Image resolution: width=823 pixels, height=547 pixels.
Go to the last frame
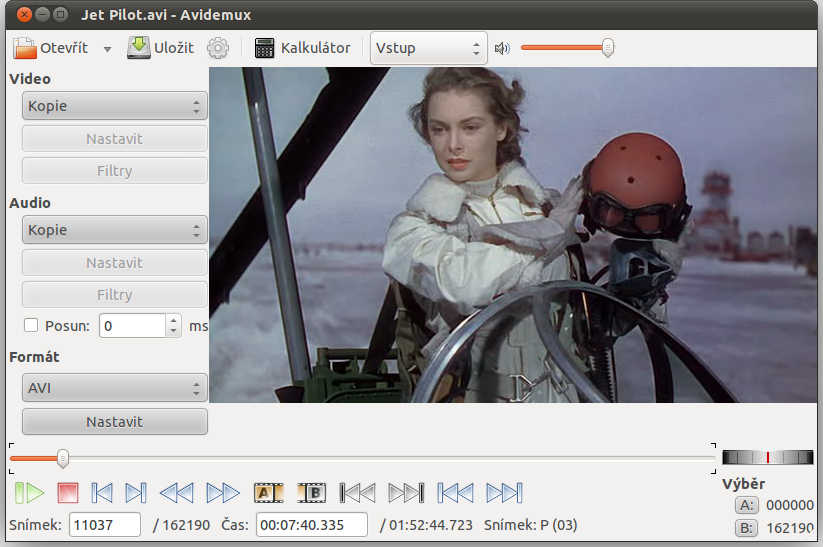pos(504,493)
